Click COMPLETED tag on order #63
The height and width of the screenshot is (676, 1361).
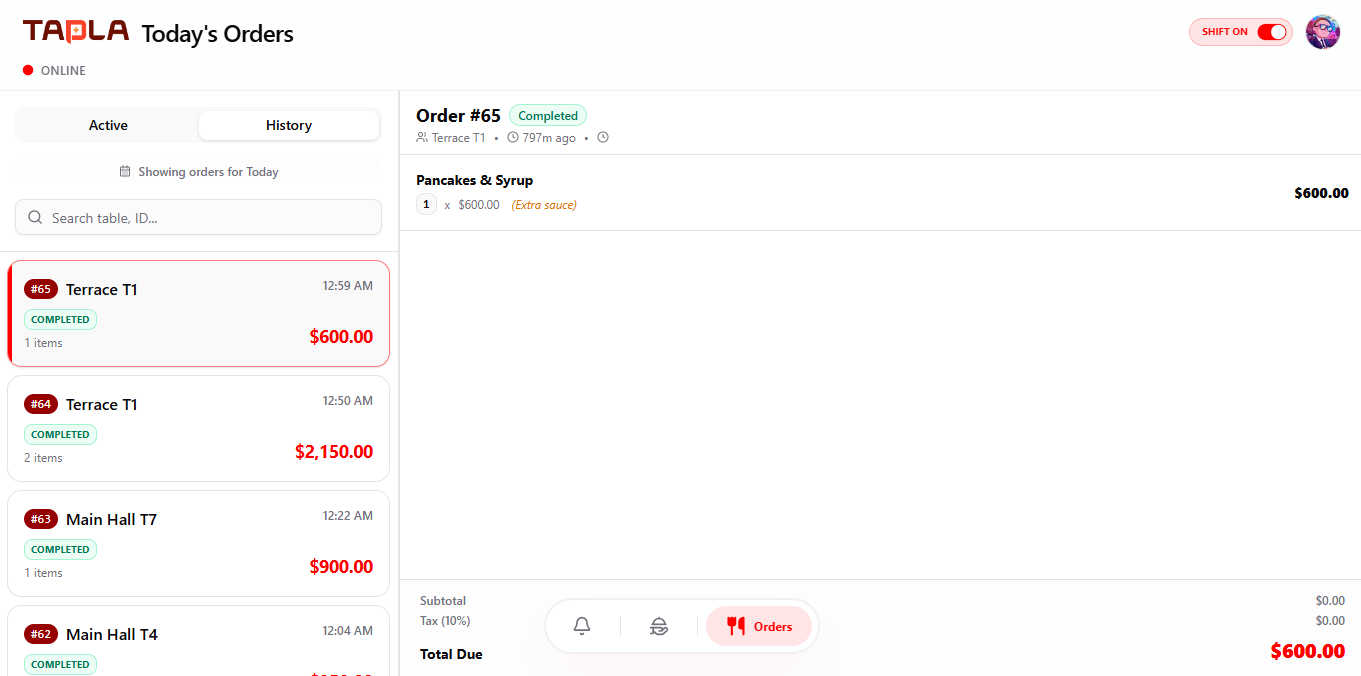click(60, 549)
